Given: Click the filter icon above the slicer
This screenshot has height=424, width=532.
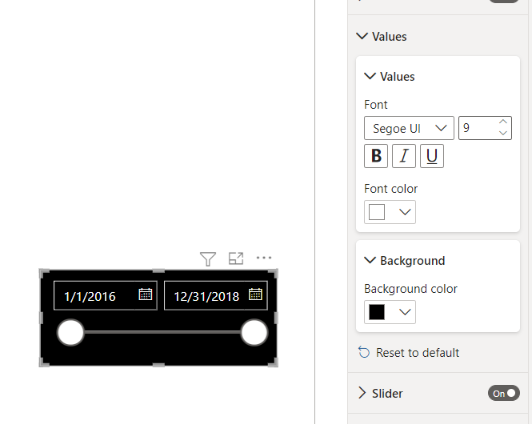Looking at the screenshot, I should click(x=208, y=259).
